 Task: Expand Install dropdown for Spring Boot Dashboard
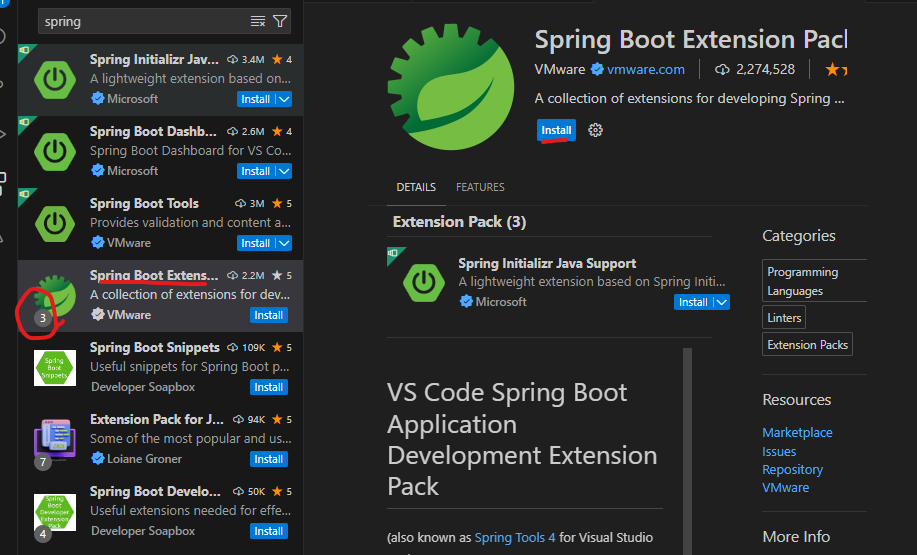tap(284, 171)
